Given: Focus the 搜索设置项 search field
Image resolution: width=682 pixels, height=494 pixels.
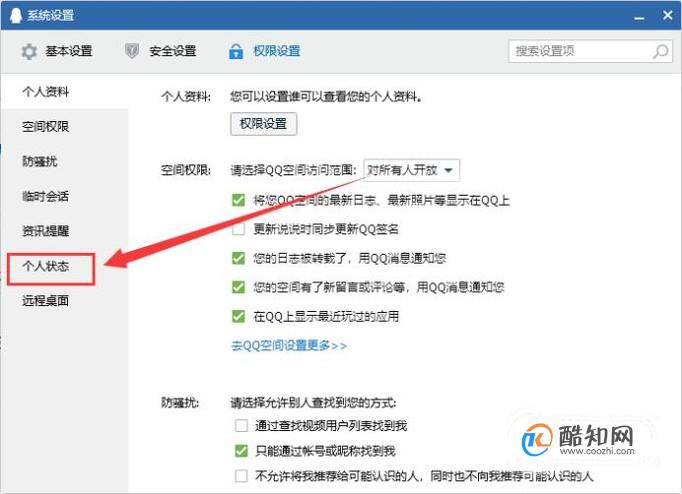Looking at the screenshot, I should click(590, 51).
